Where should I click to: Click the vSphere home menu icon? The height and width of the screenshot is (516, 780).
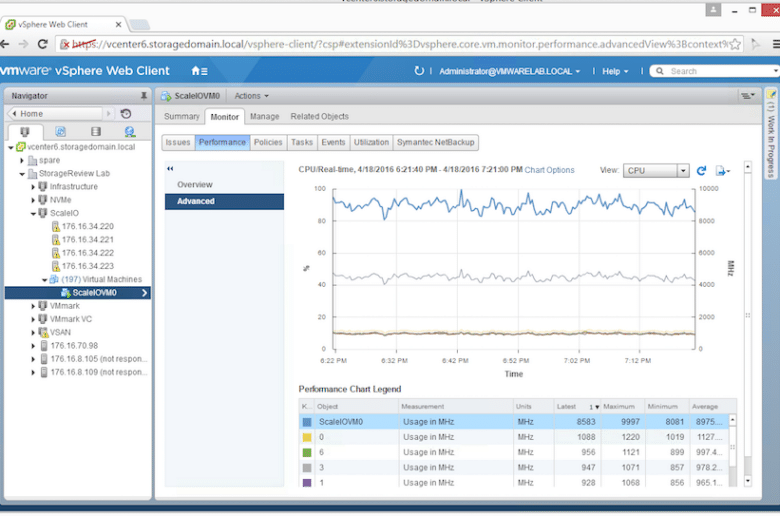(199, 71)
